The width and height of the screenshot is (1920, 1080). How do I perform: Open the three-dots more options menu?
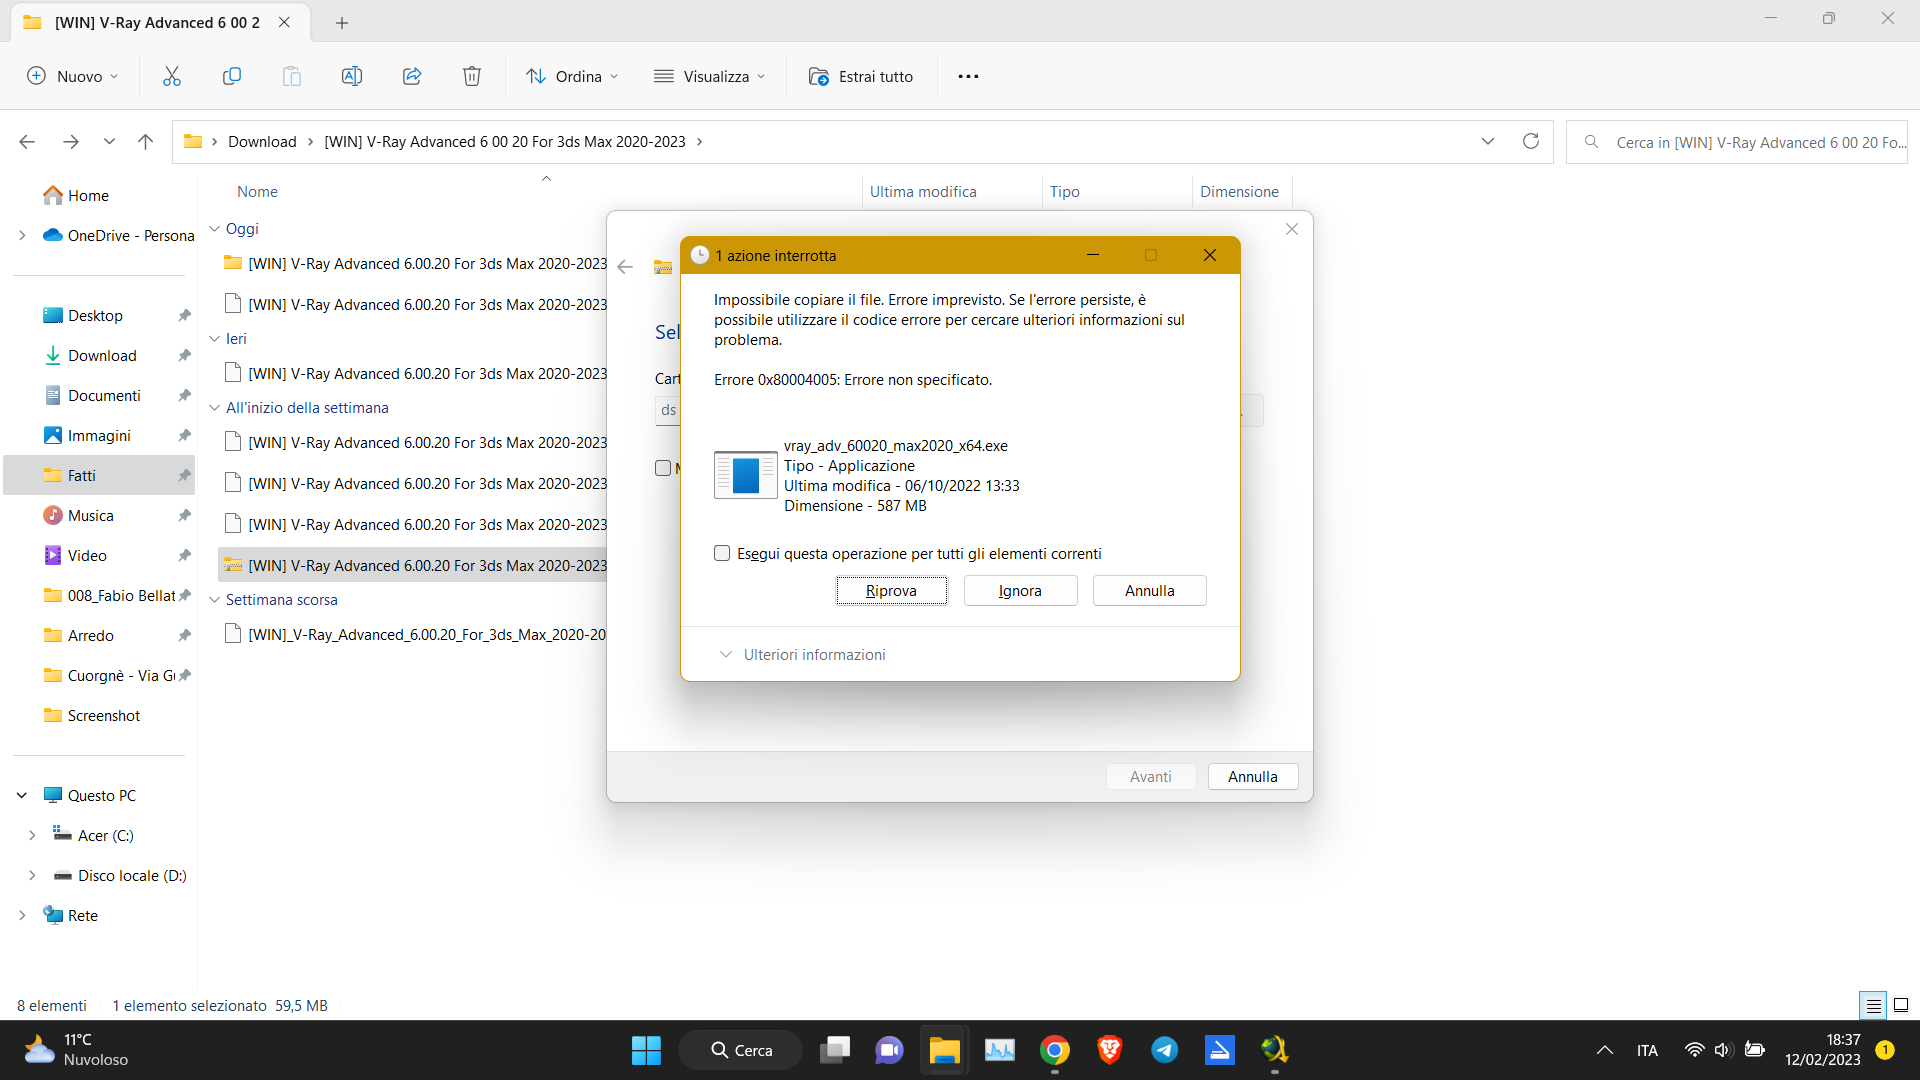pyautogui.click(x=968, y=76)
